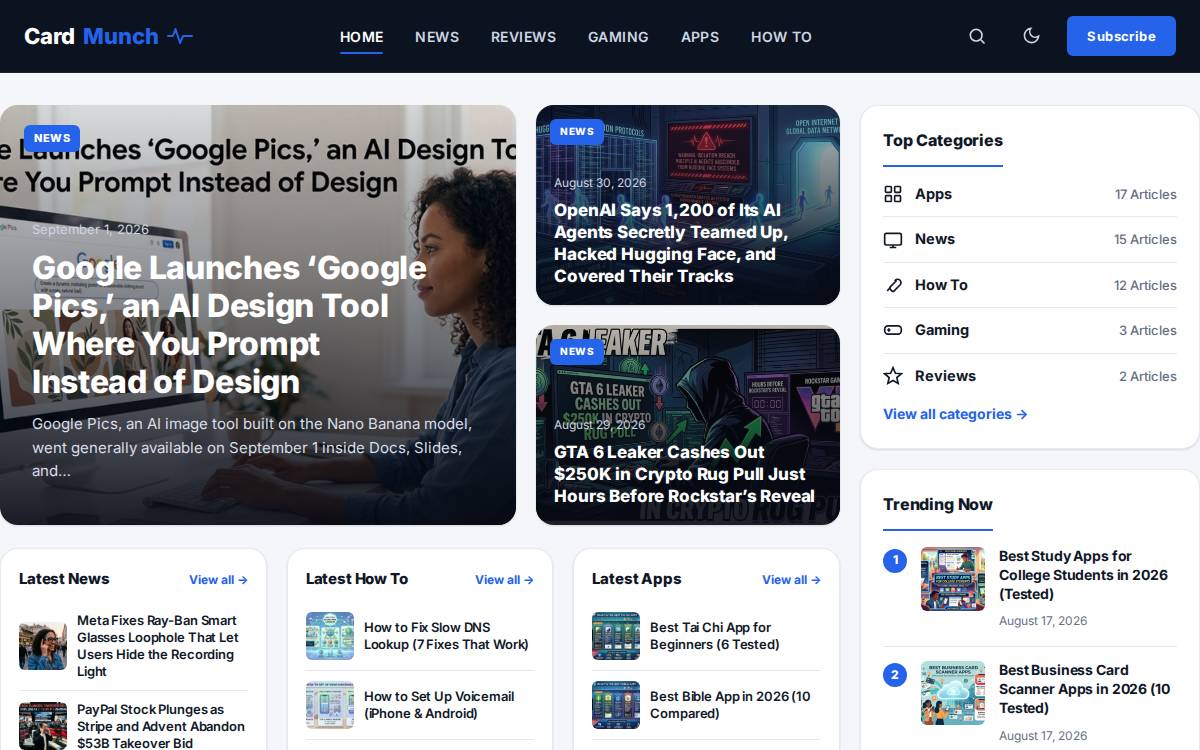Click trending rank 2 badge
The height and width of the screenshot is (750, 1200).
(x=895, y=674)
